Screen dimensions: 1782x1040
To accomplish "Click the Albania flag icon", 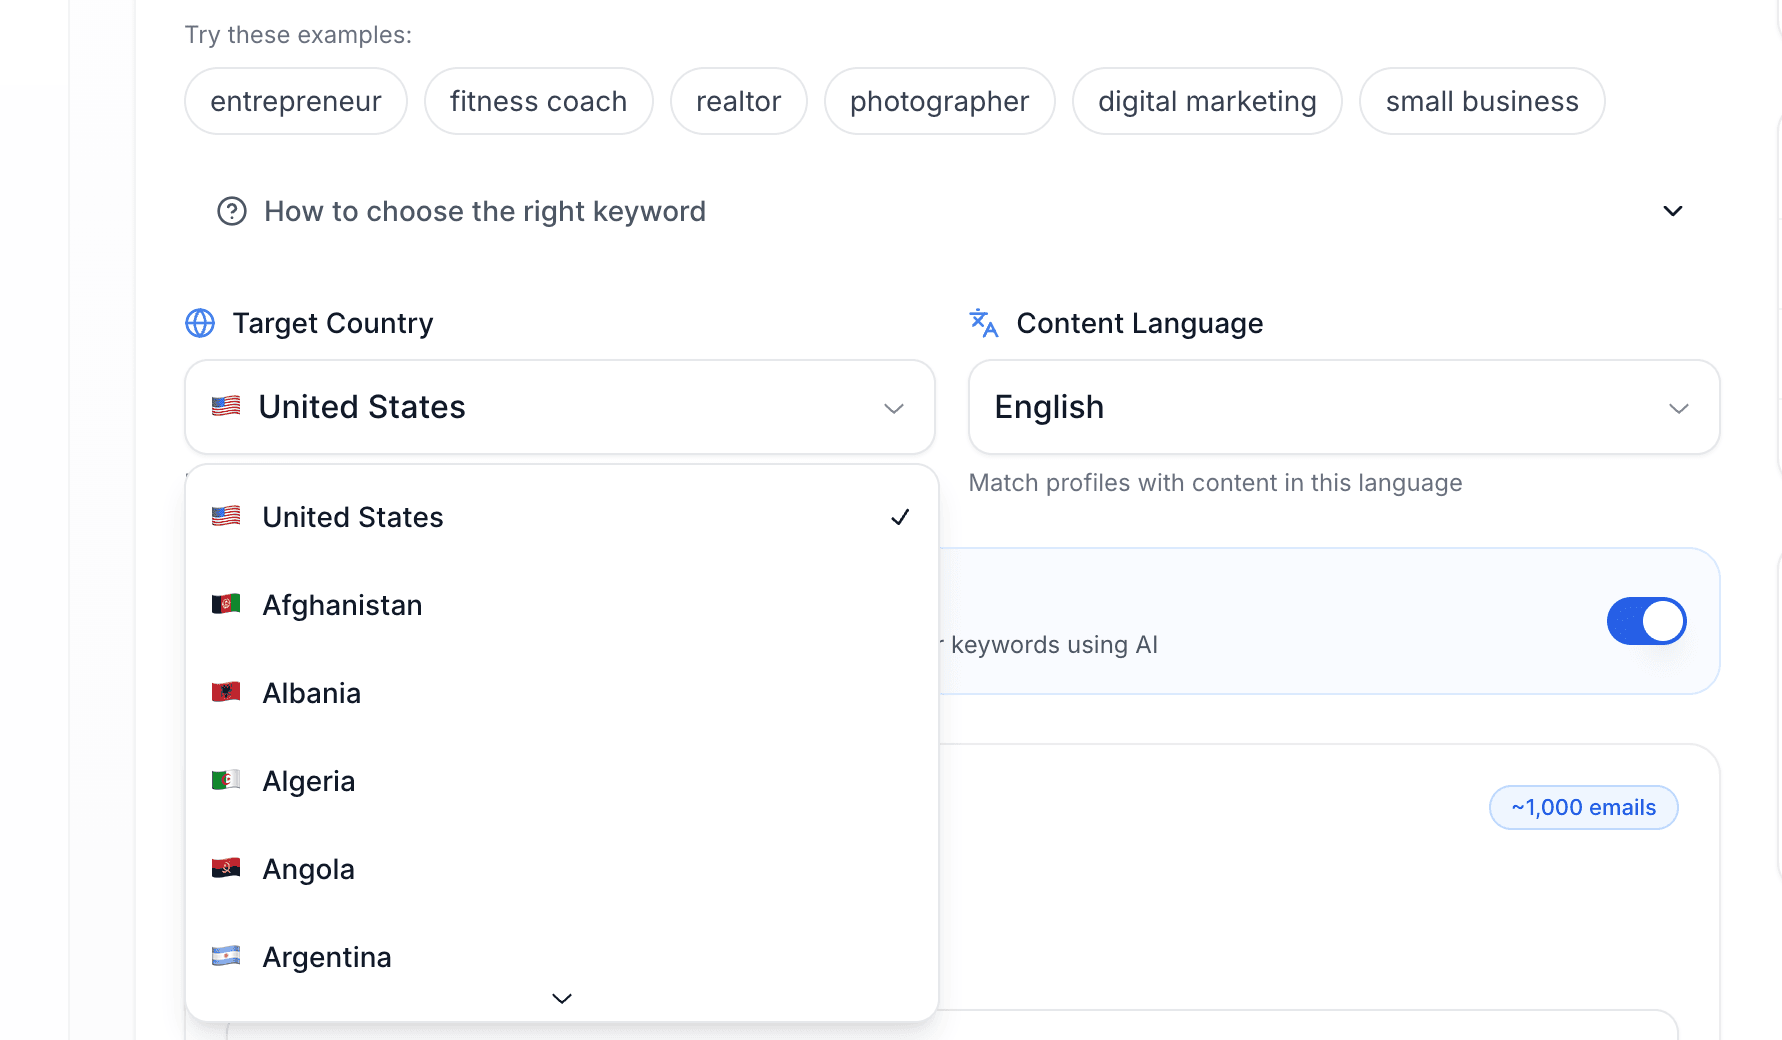I will (x=226, y=692).
